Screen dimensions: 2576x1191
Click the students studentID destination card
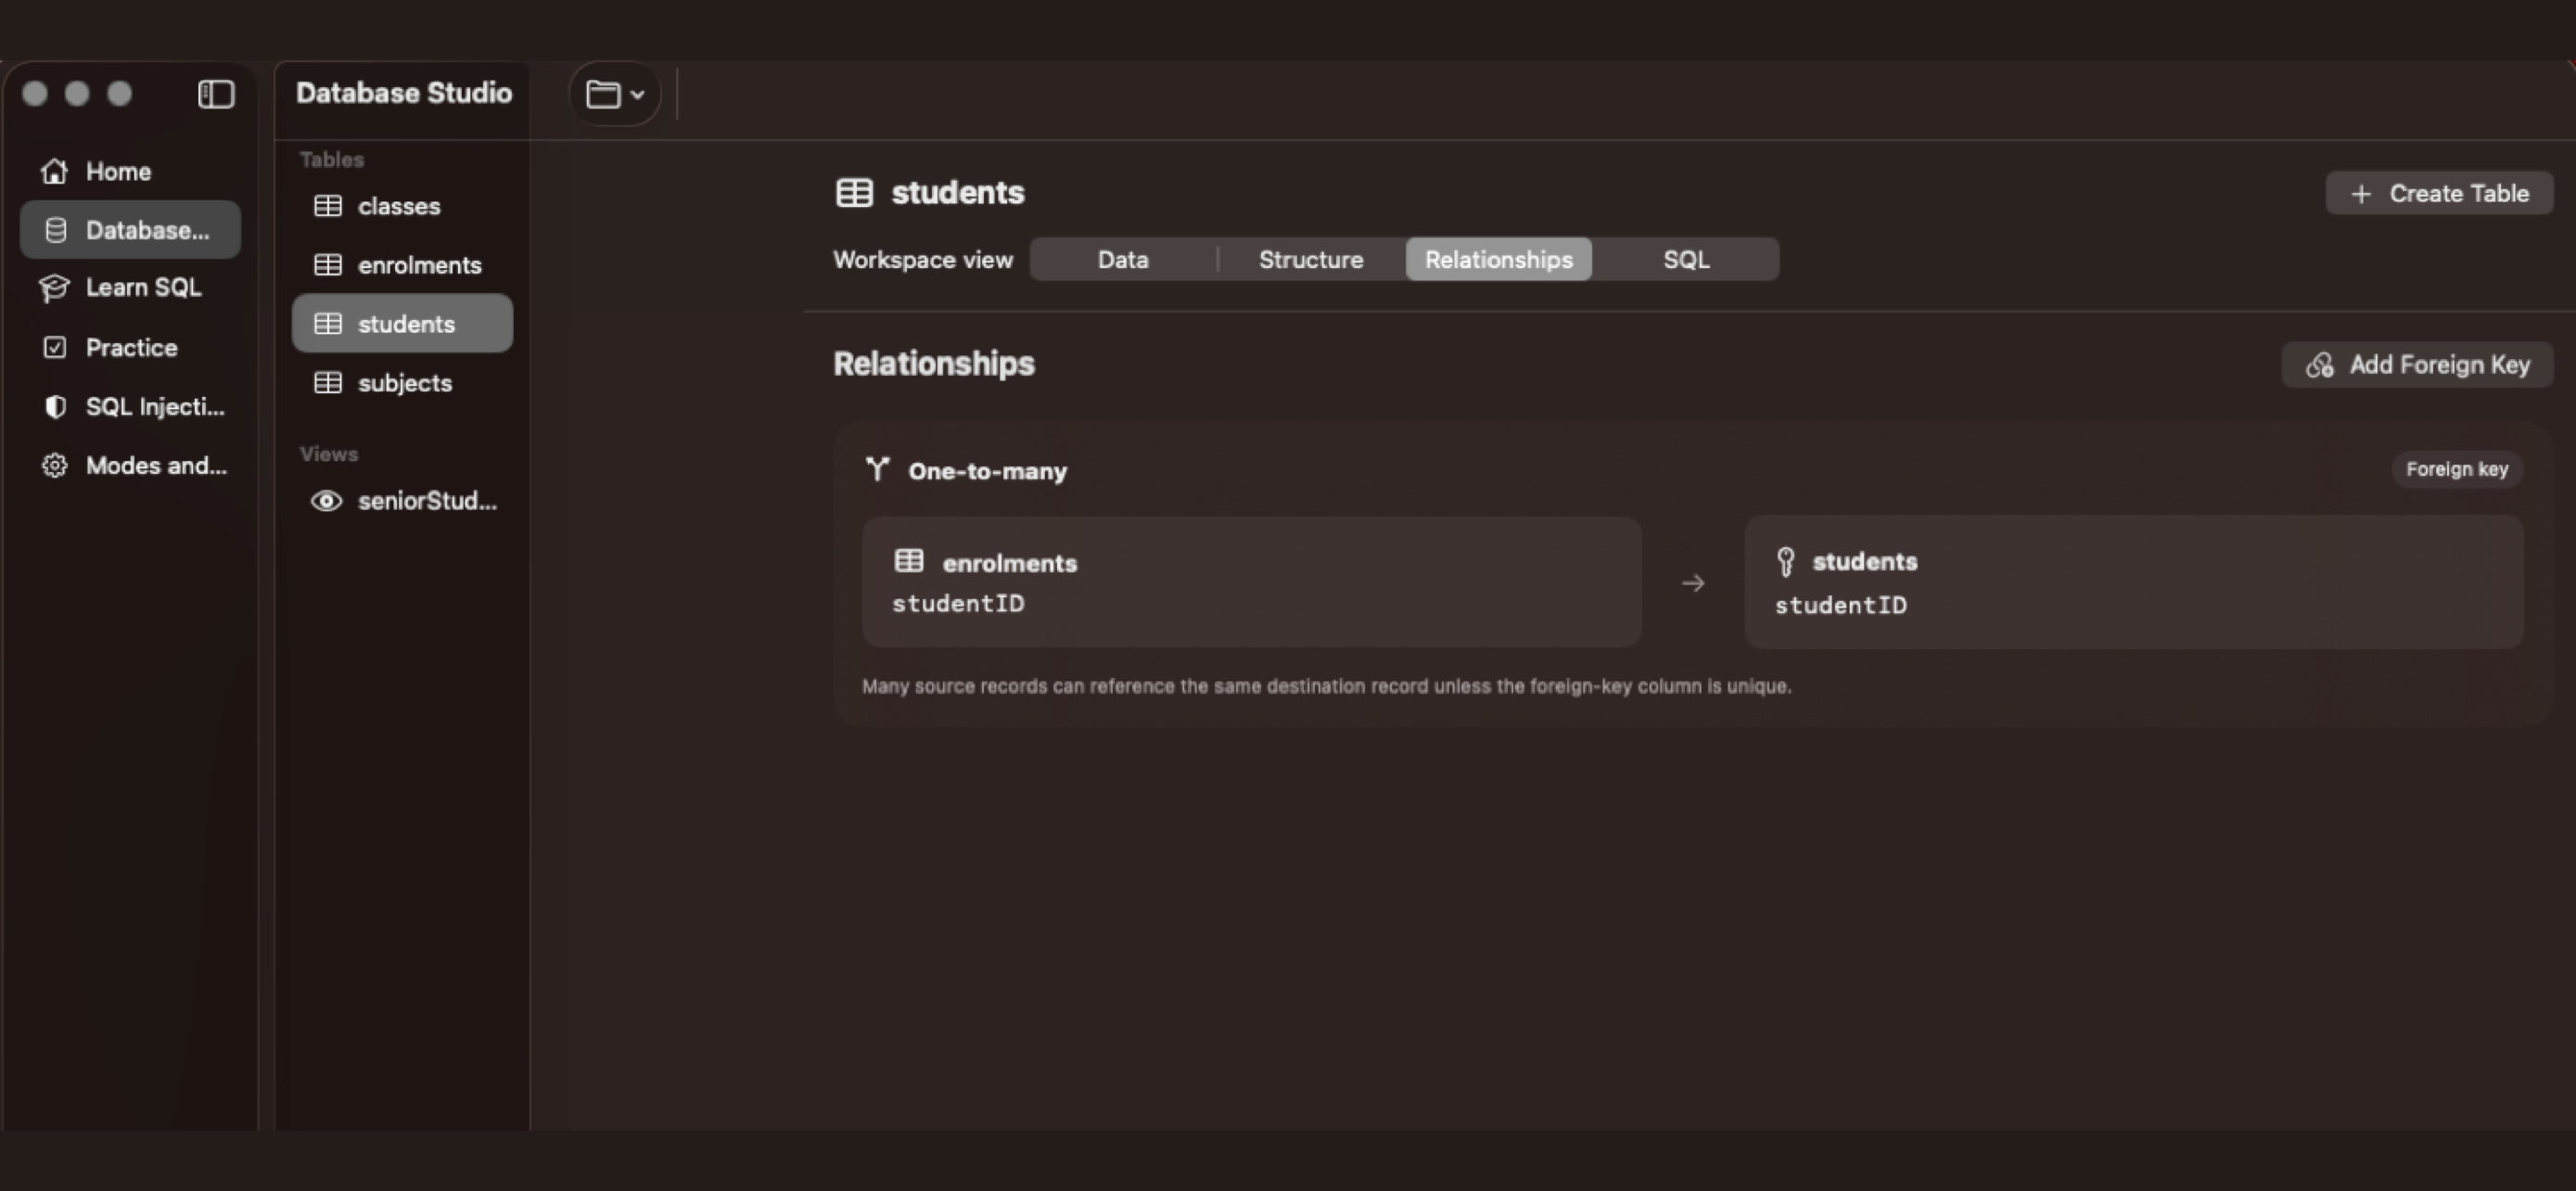point(2134,582)
